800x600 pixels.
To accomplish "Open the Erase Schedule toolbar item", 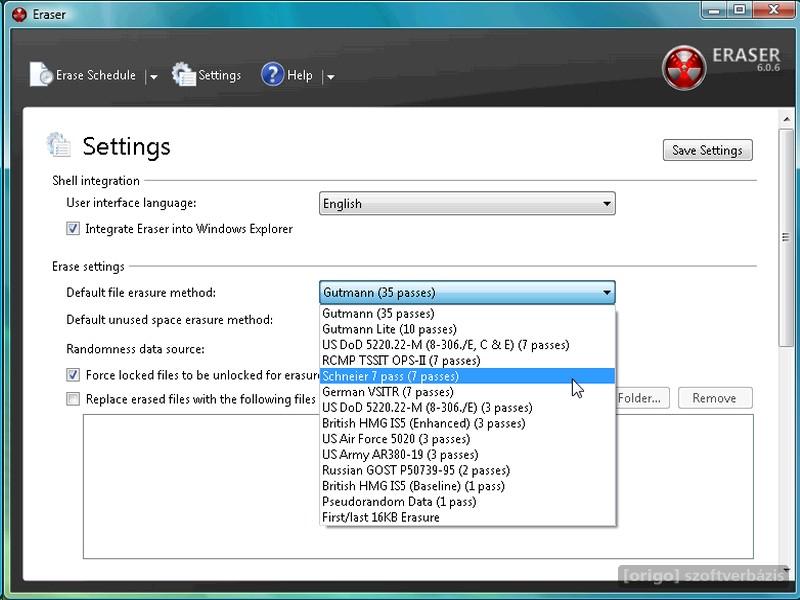I will [95, 76].
